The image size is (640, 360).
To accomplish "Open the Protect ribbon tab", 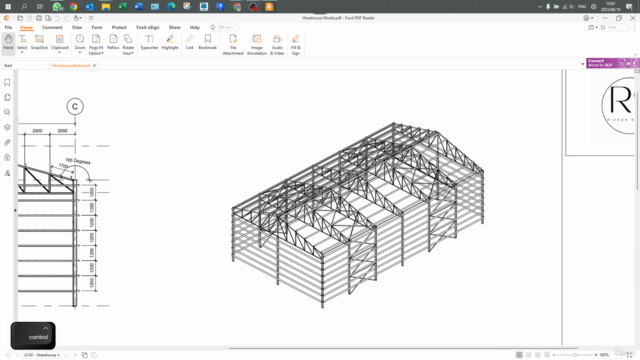I will coord(119,27).
